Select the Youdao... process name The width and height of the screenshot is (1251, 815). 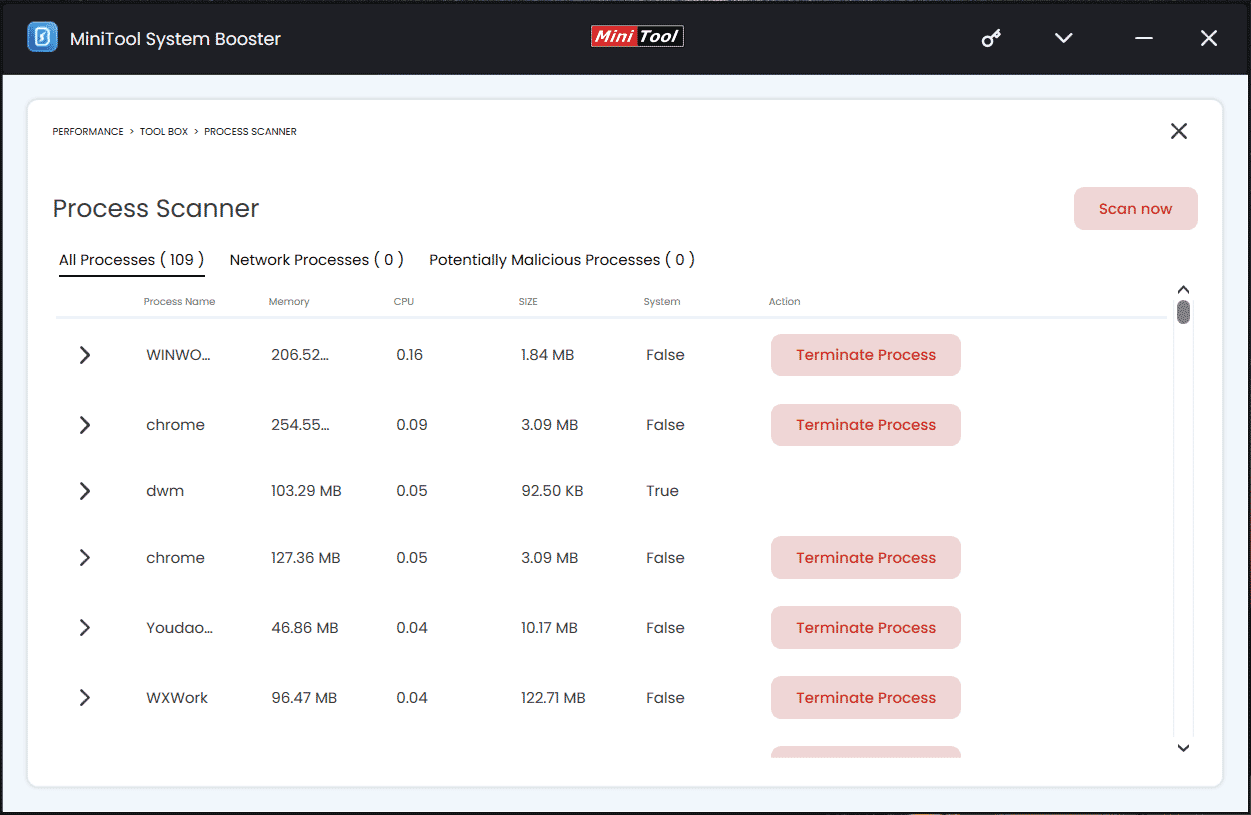(x=180, y=628)
